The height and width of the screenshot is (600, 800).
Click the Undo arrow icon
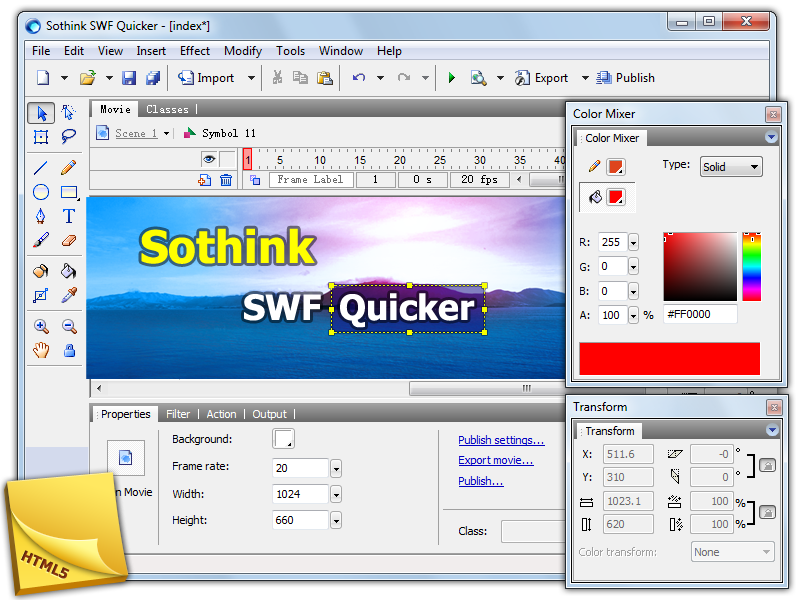359,78
